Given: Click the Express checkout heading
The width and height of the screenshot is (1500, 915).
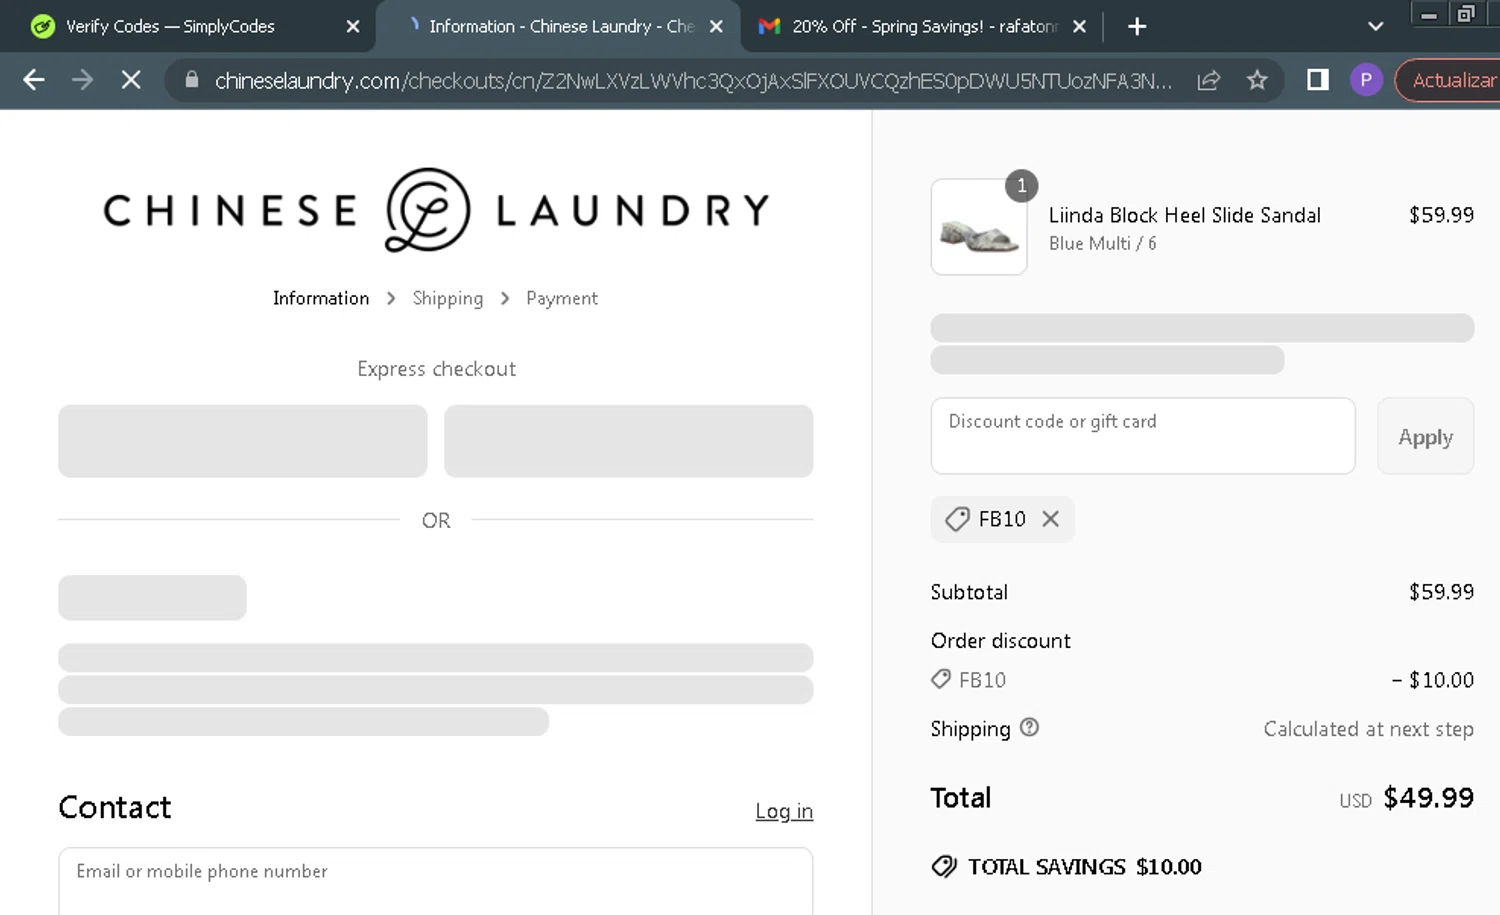Looking at the screenshot, I should 436,369.
